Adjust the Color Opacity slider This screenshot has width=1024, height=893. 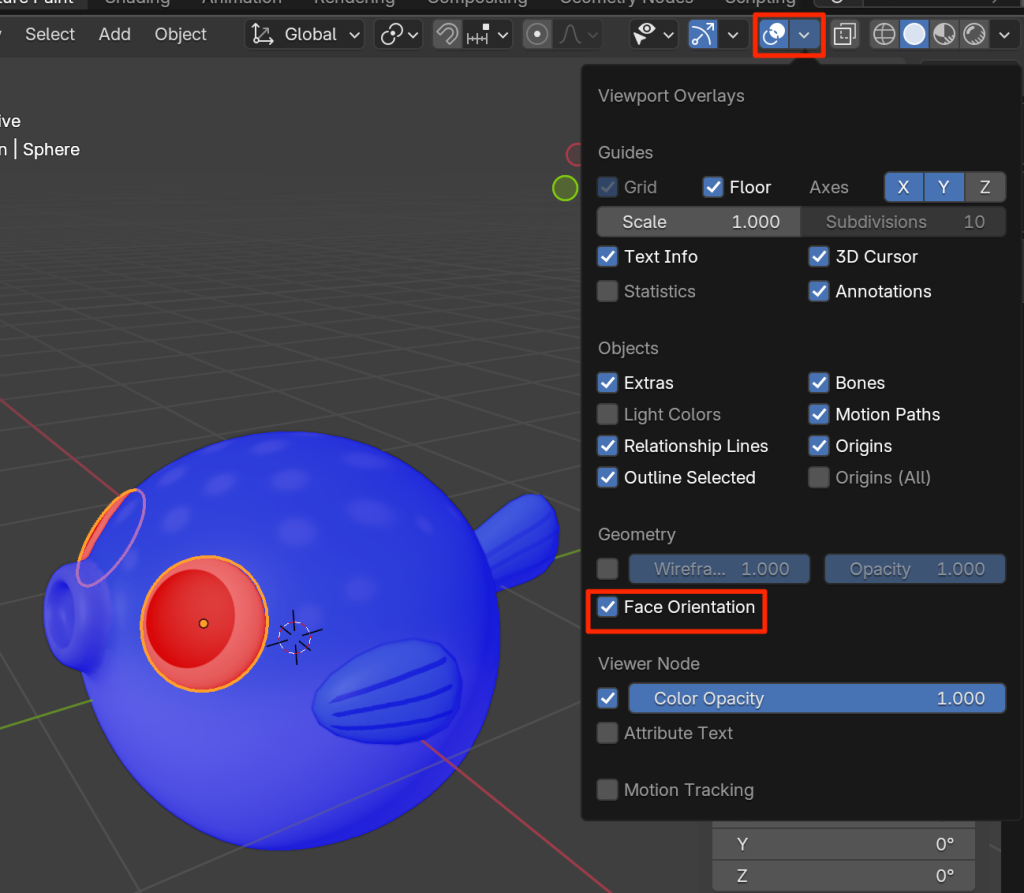pos(816,699)
